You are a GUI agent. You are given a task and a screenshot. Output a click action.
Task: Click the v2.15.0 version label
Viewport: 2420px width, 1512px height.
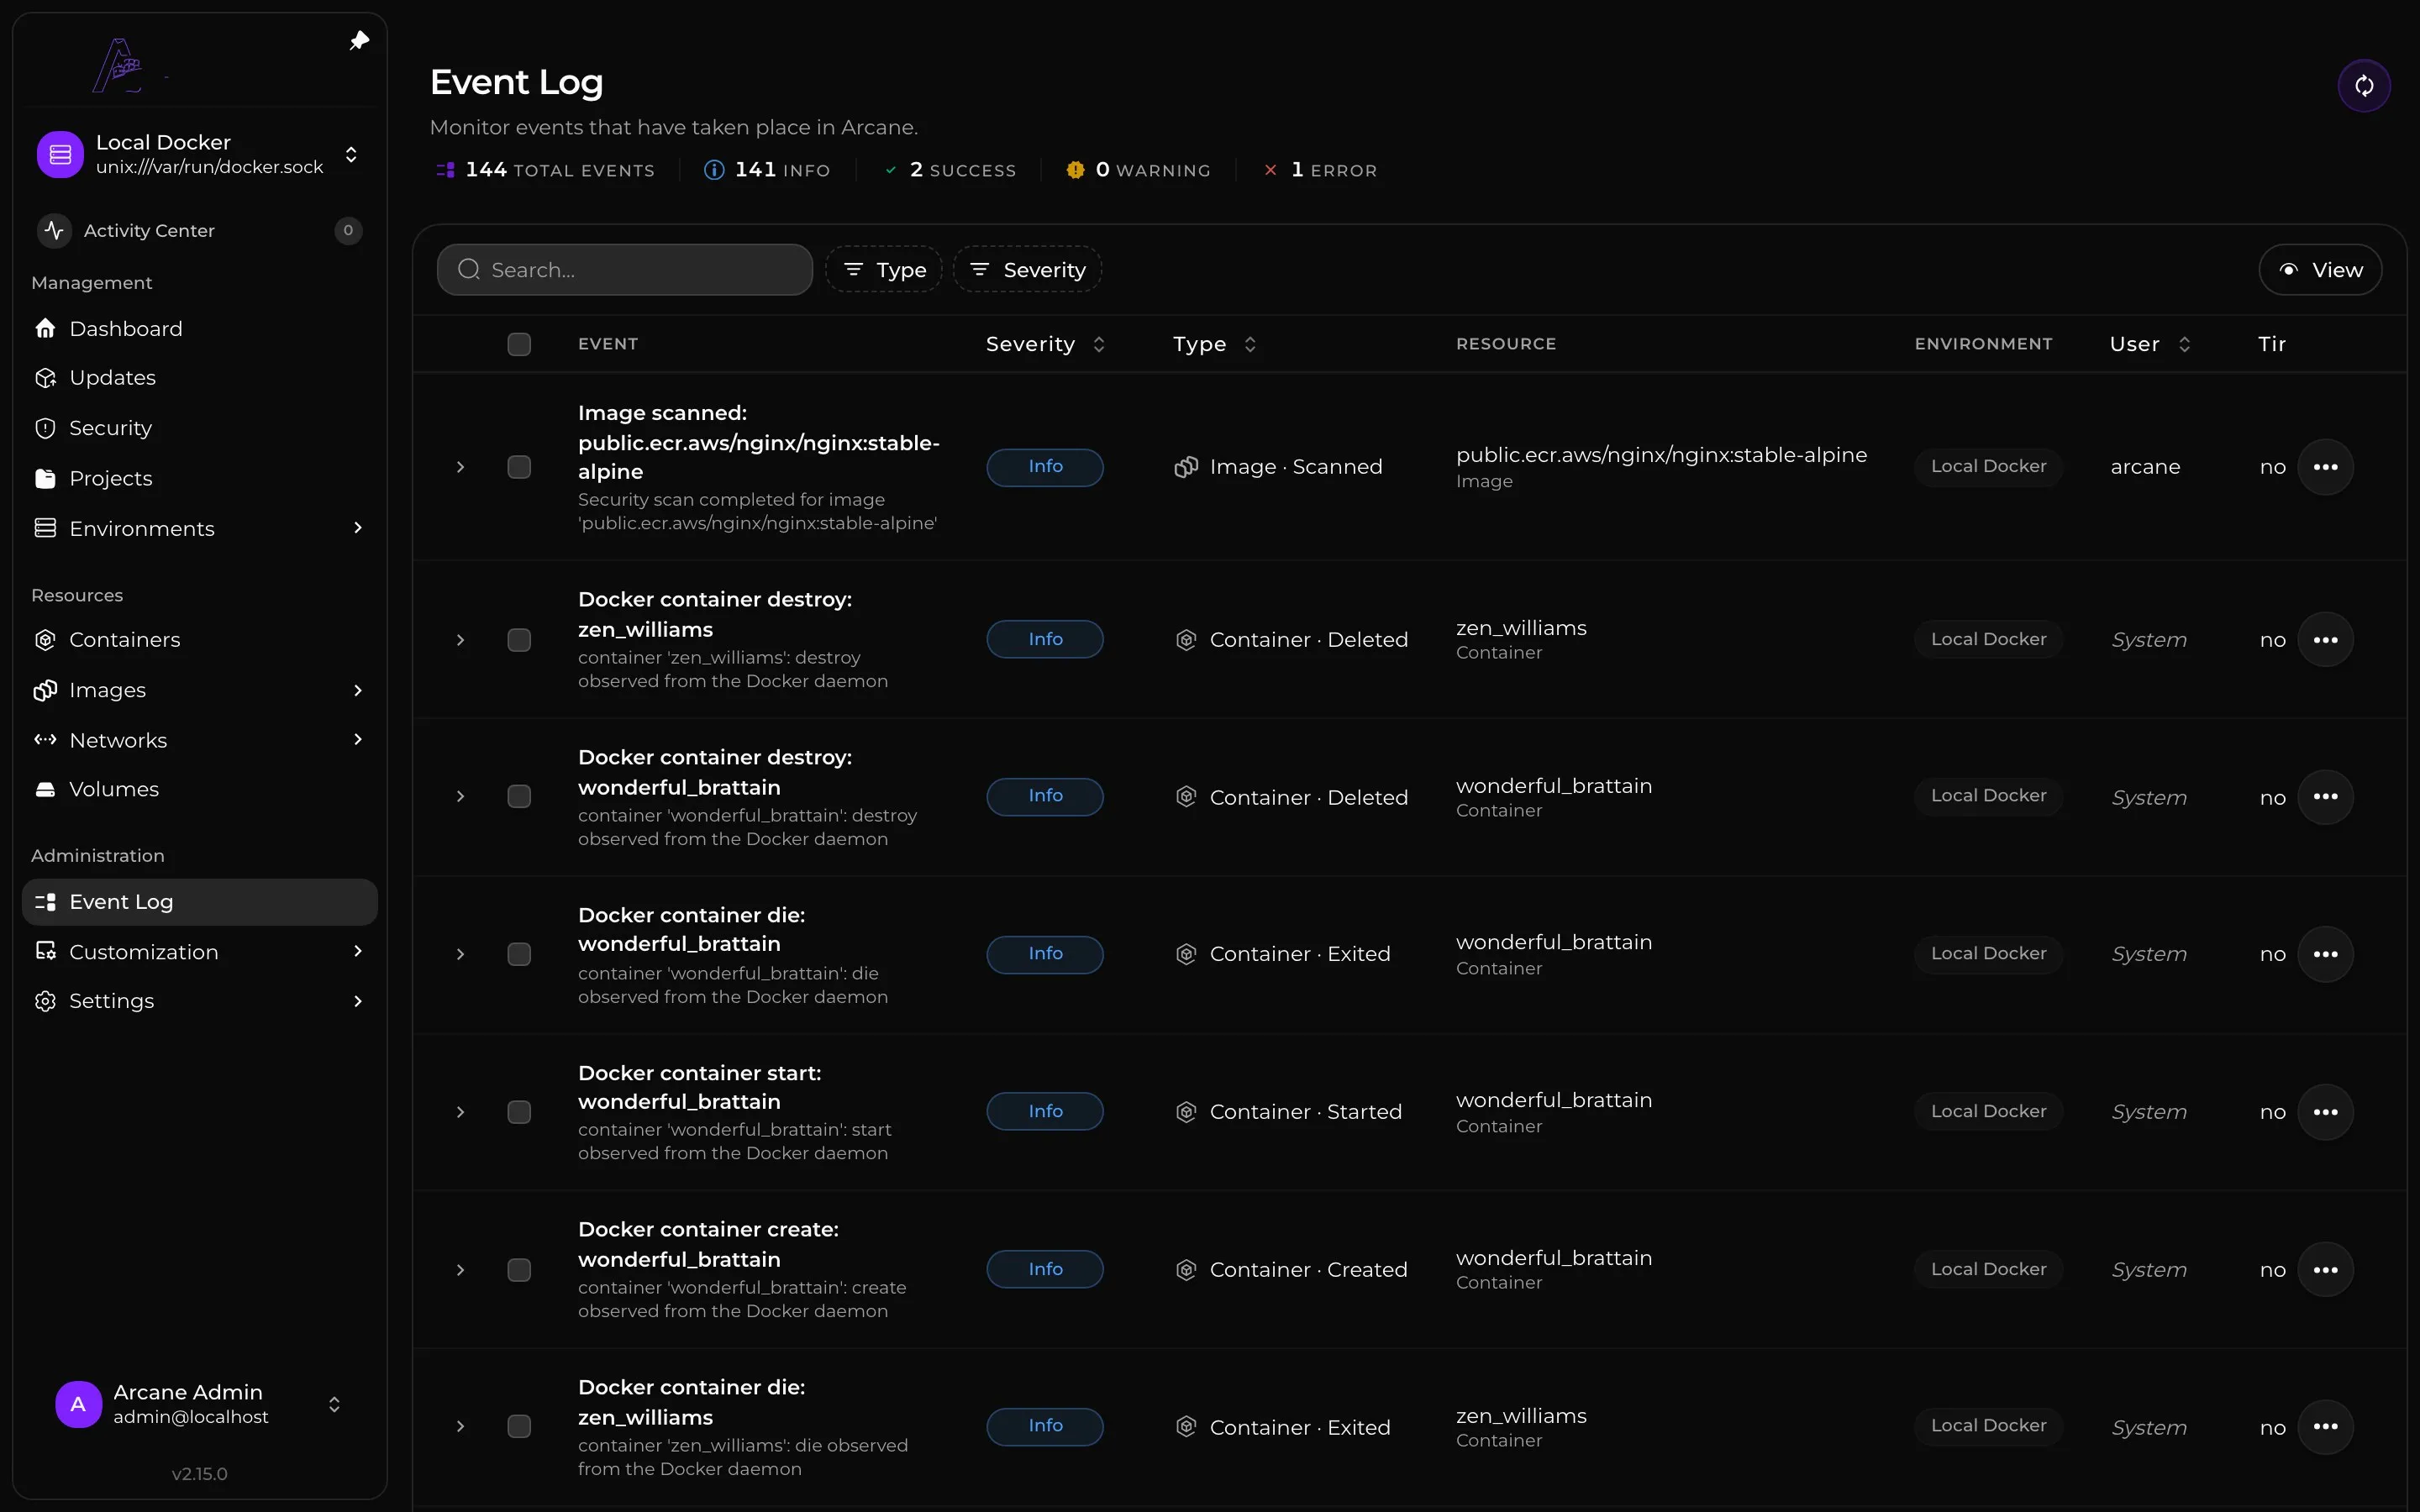coord(200,1474)
